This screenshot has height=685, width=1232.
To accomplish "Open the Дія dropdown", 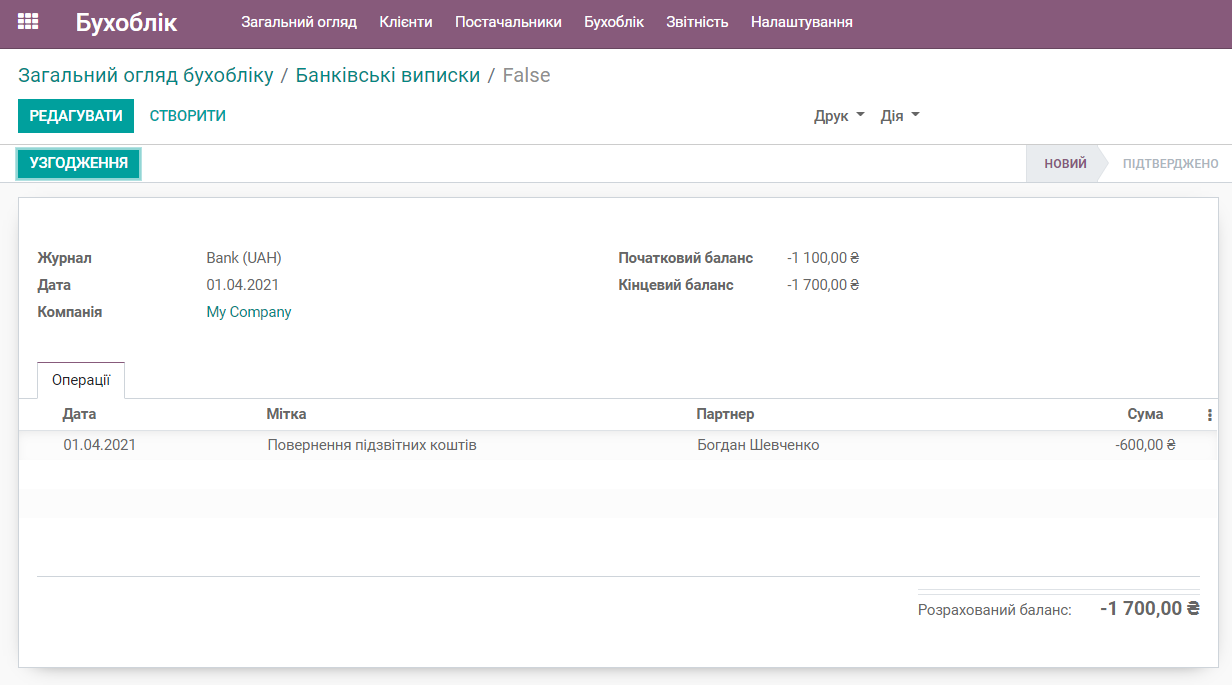I will coord(898,115).
